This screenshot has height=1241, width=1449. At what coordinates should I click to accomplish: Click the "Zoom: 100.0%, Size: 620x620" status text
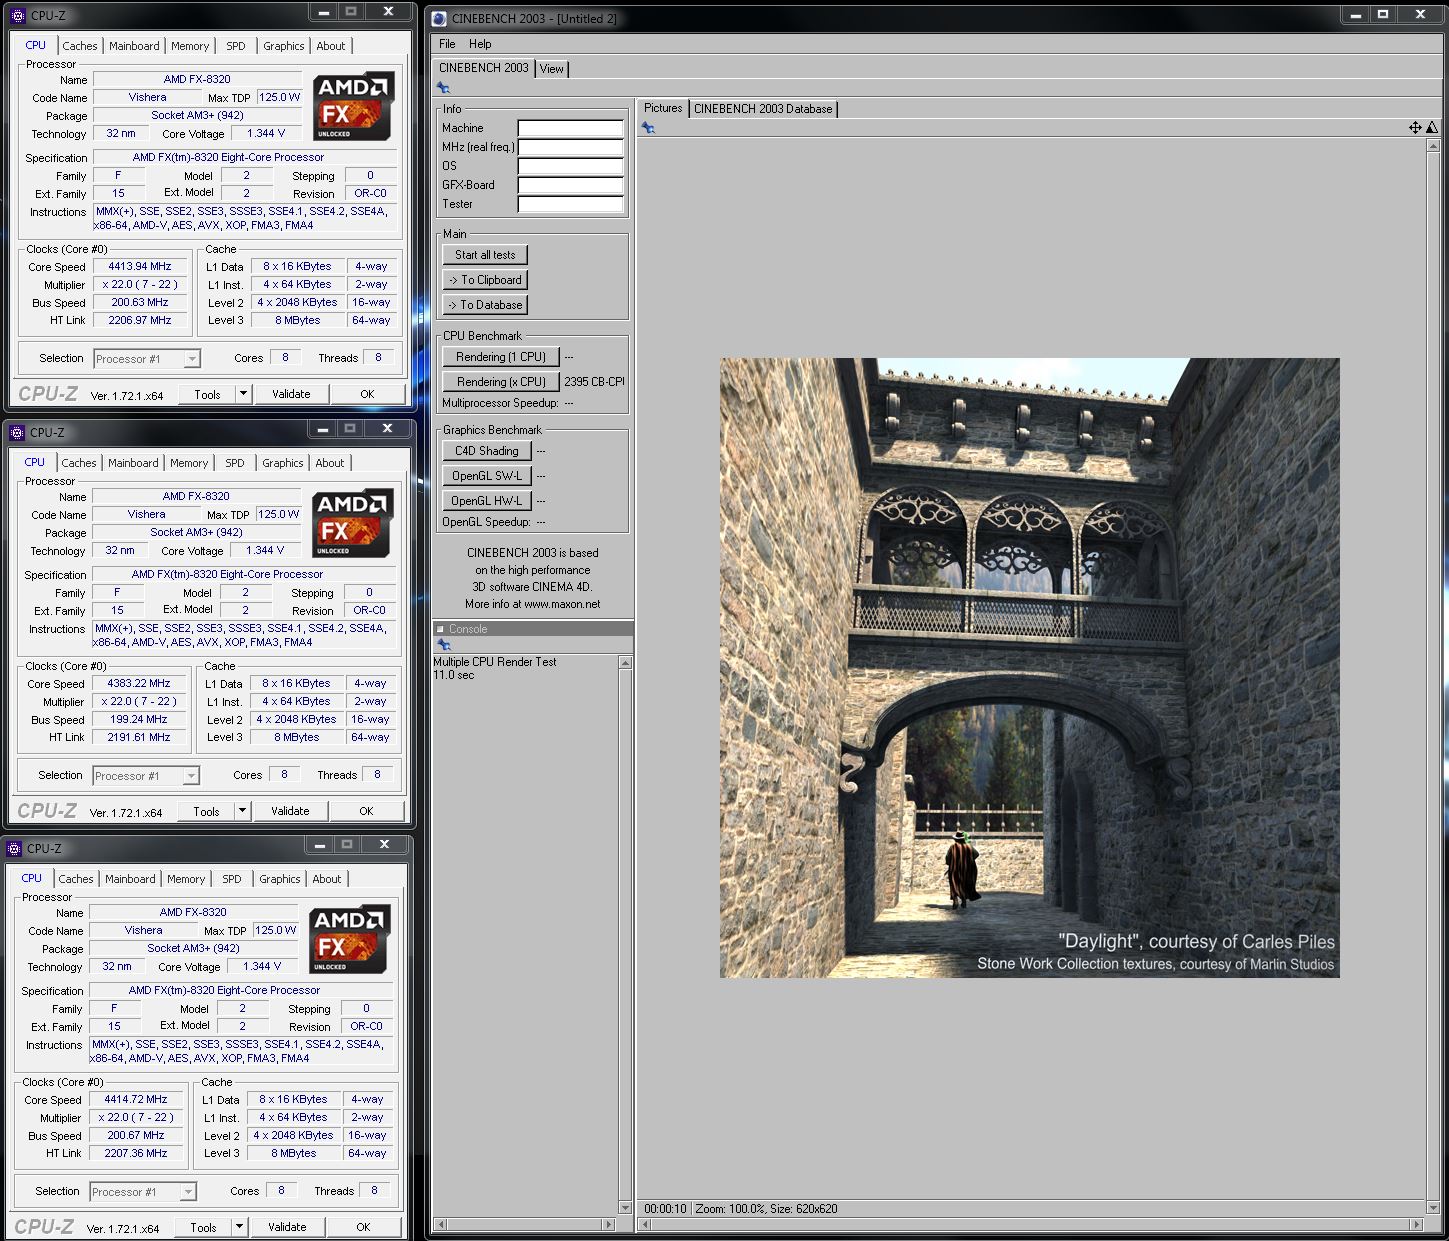pos(767,1209)
